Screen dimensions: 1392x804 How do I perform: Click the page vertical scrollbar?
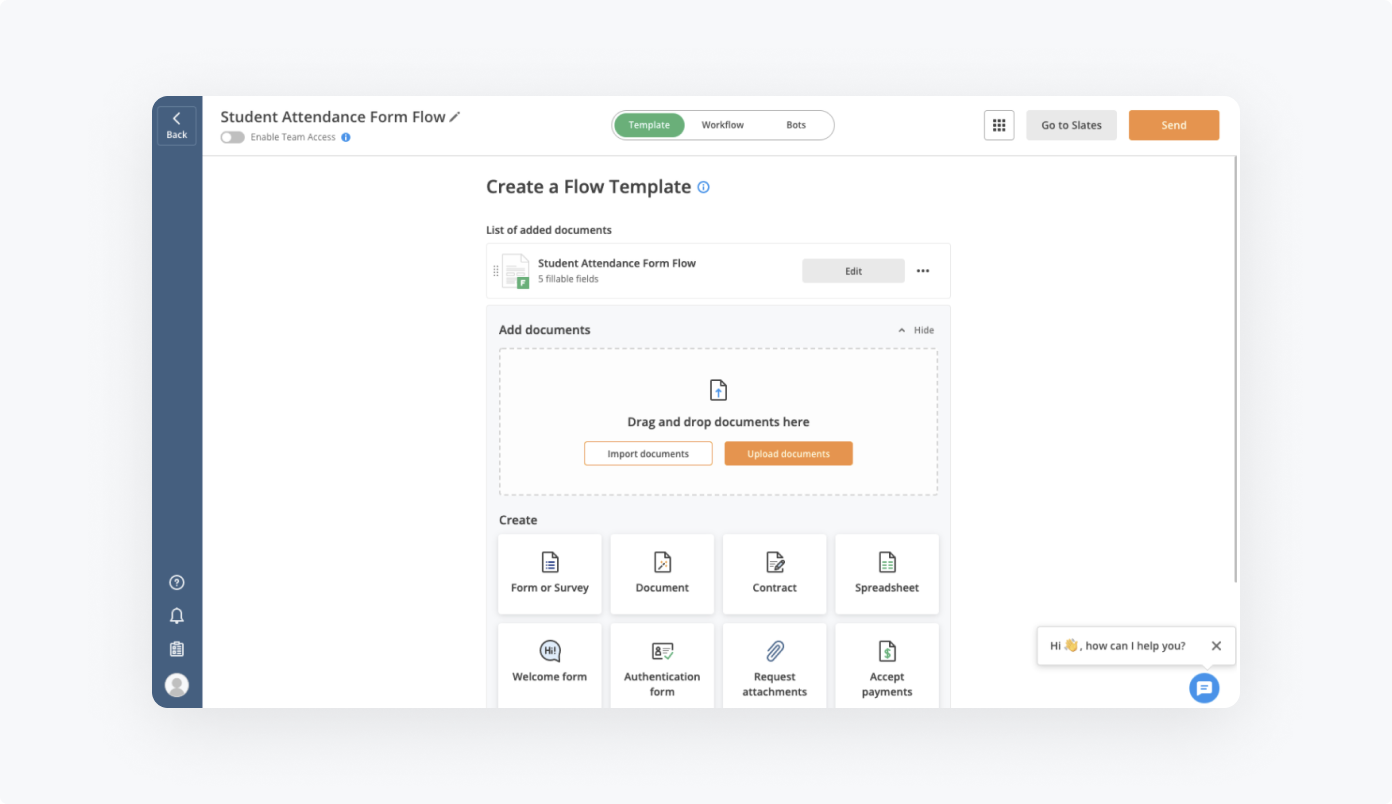(x=1236, y=370)
